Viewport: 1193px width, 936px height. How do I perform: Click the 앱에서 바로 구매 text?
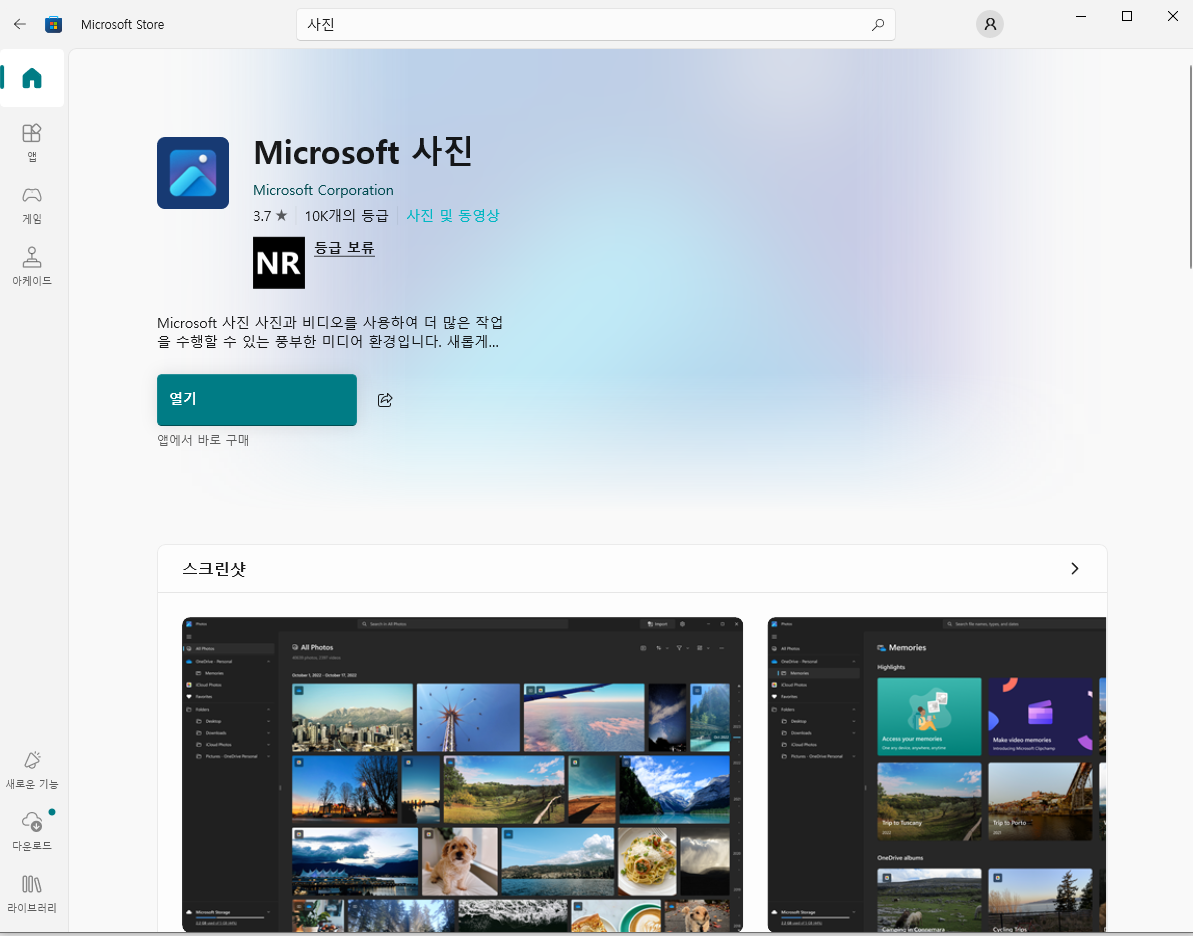click(x=203, y=440)
